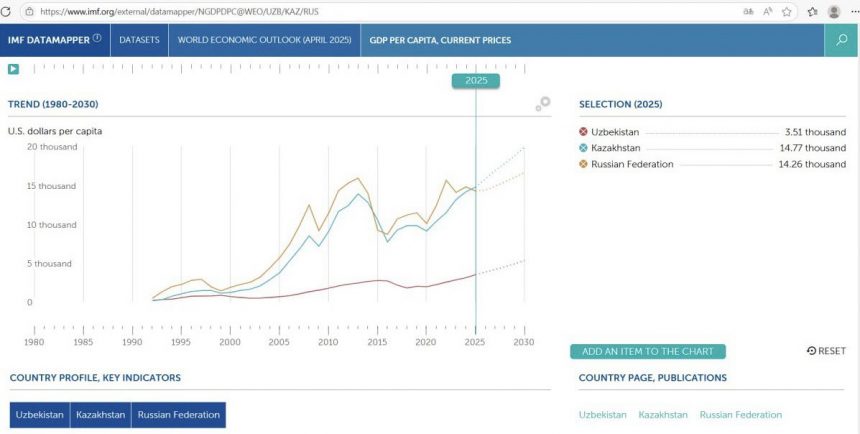Viewport: 860px width, 434px height.
Task: Click the site lock icon in address bar
Action: [29, 12]
